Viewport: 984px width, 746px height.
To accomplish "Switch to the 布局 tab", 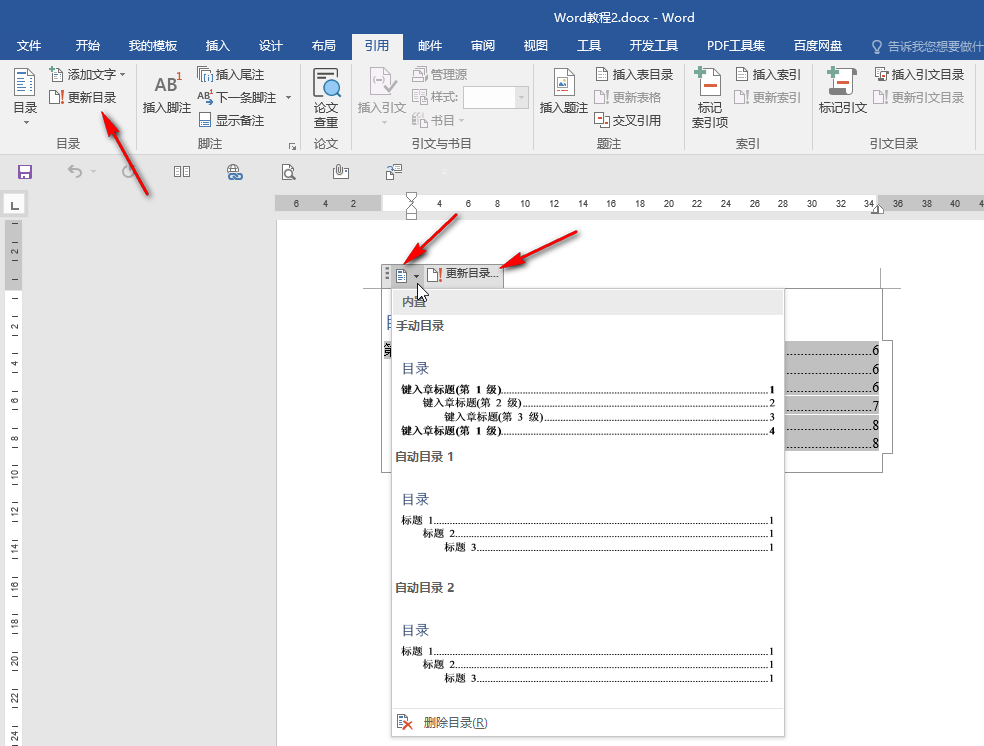I will tap(324, 46).
